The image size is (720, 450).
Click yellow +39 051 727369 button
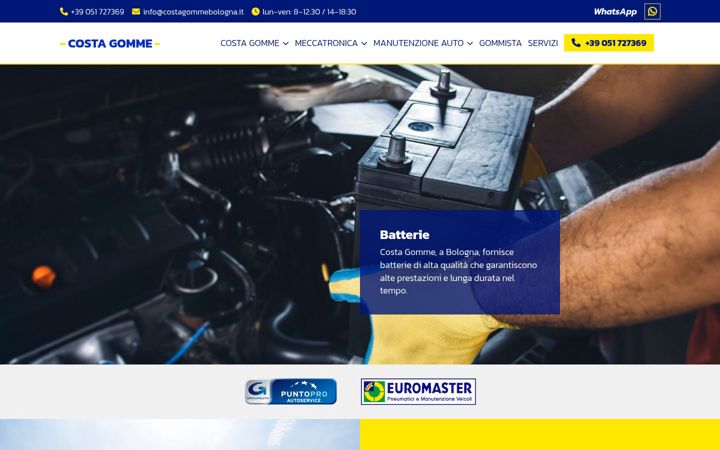[608, 43]
